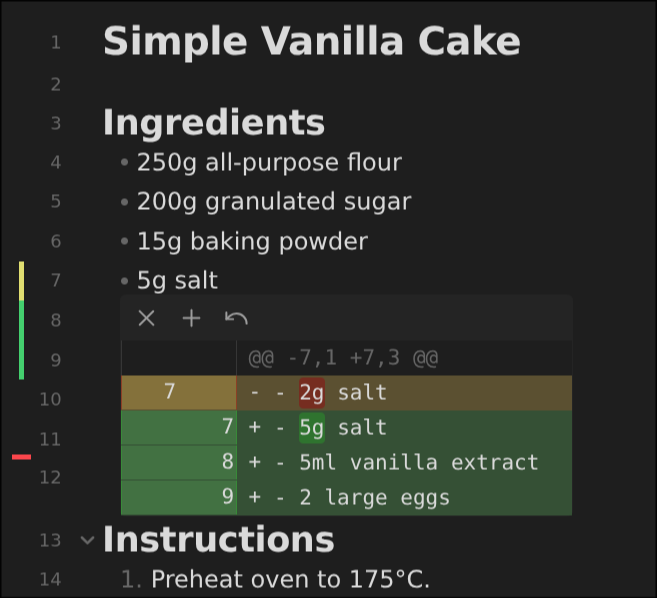Revert the hunk using the undo arrow
Viewport: 657px width, 598px height.
point(236,319)
